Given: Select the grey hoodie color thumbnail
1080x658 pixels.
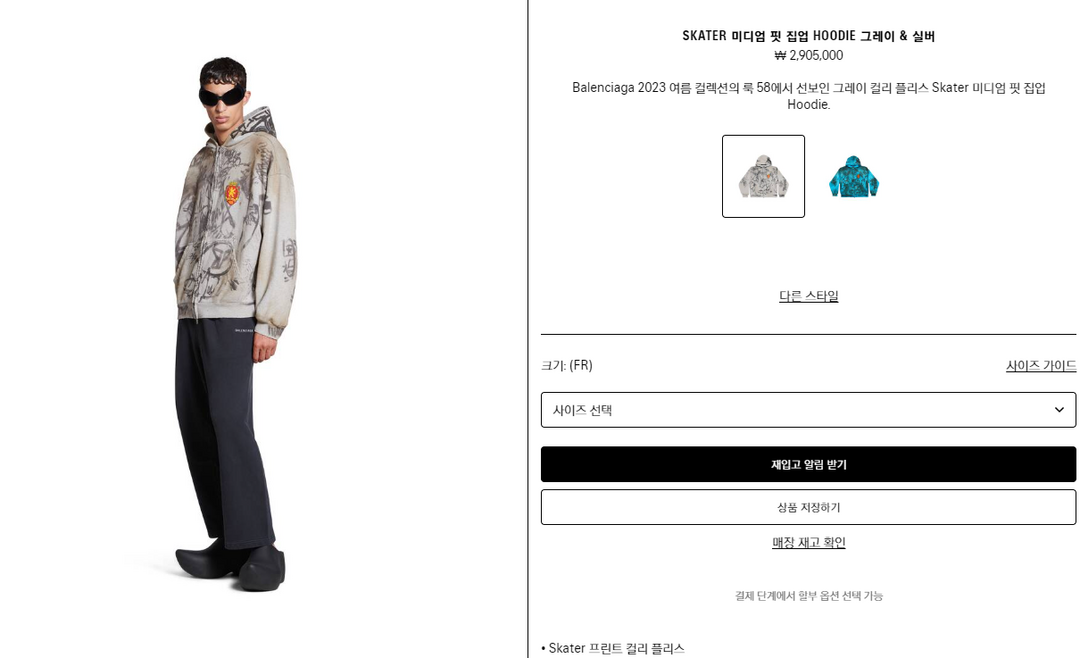Looking at the screenshot, I should (x=763, y=176).
